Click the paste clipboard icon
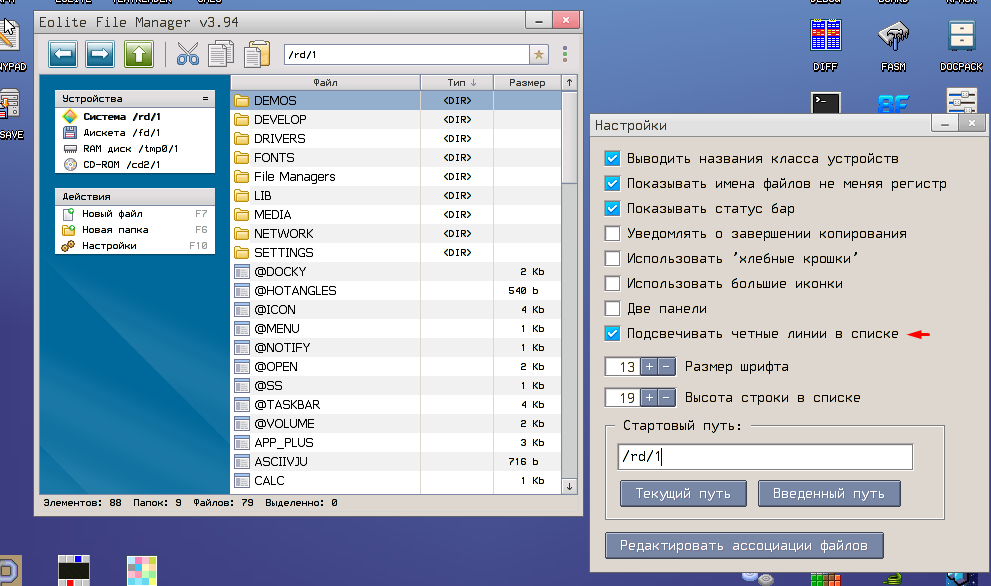Viewport: 991px width, 586px height. click(x=257, y=54)
